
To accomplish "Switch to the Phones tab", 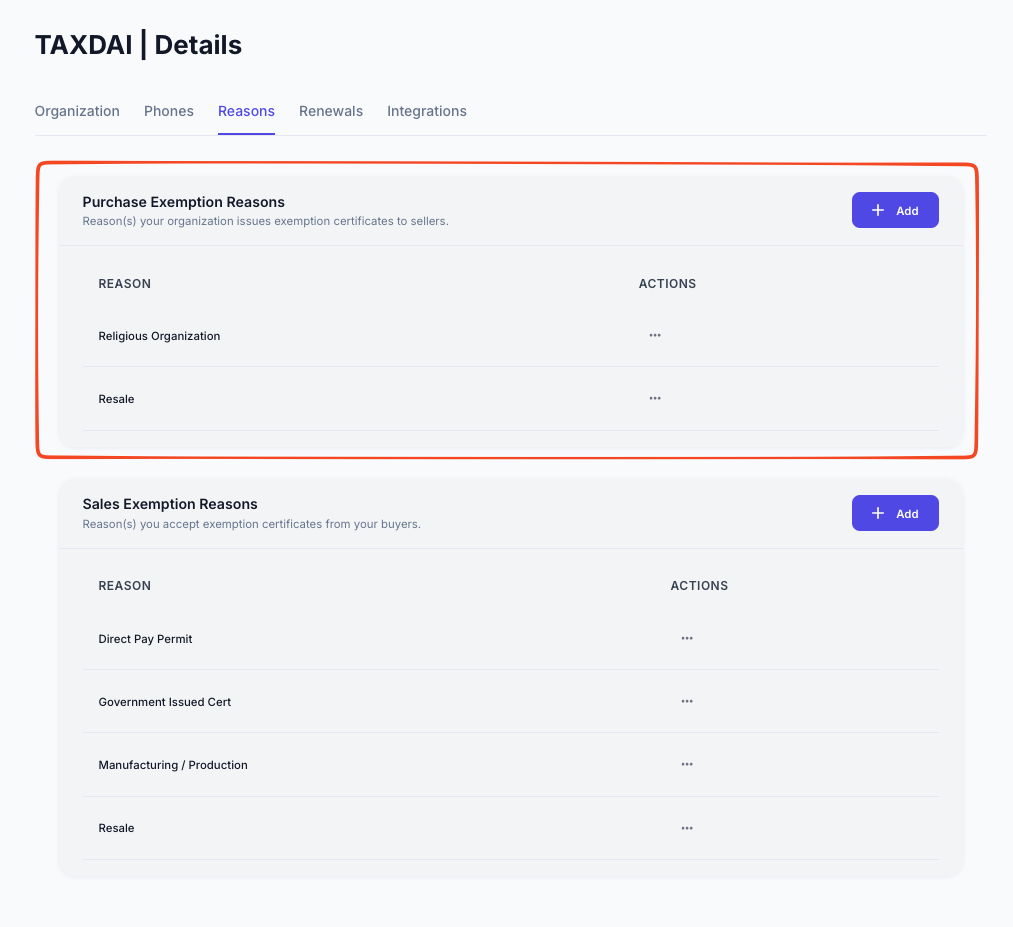I will pyautogui.click(x=169, y=111).
